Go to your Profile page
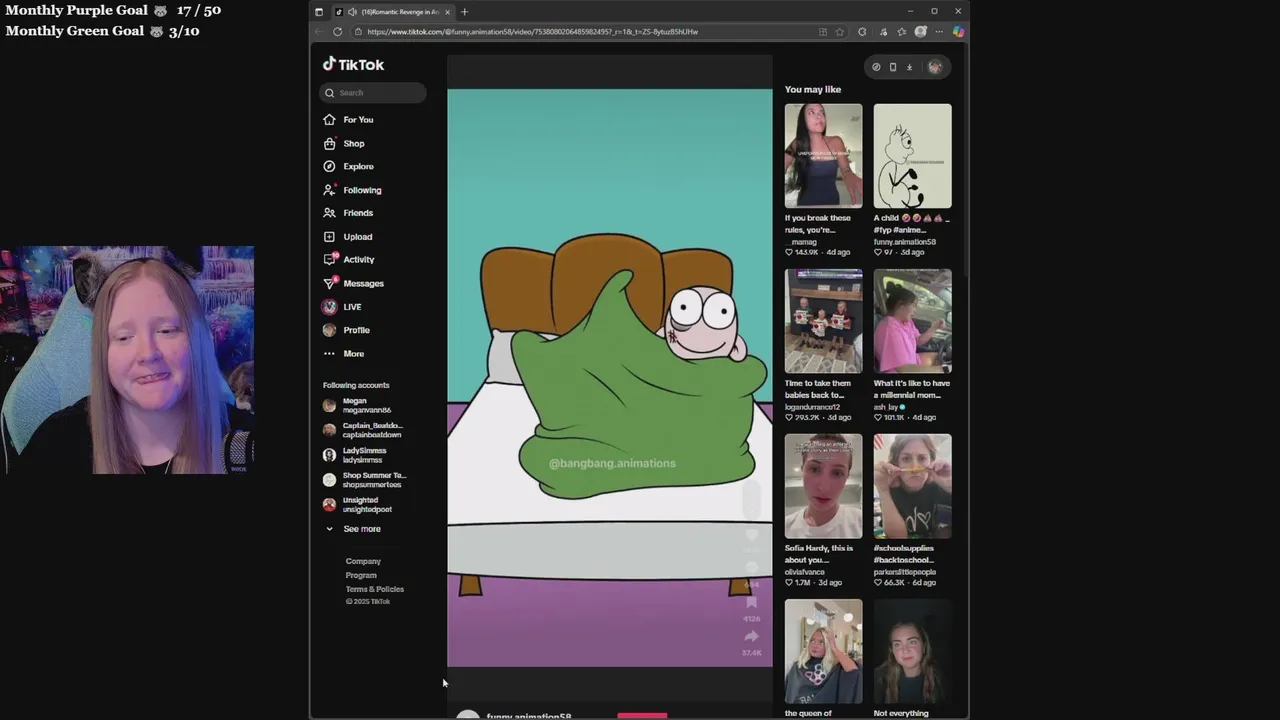The width and height of the screenshot is (1280, 720). coord(347,330)
